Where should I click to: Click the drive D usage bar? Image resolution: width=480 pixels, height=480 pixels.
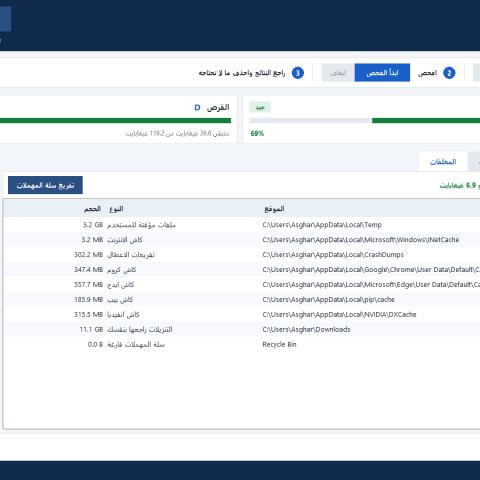click(115, 120)
